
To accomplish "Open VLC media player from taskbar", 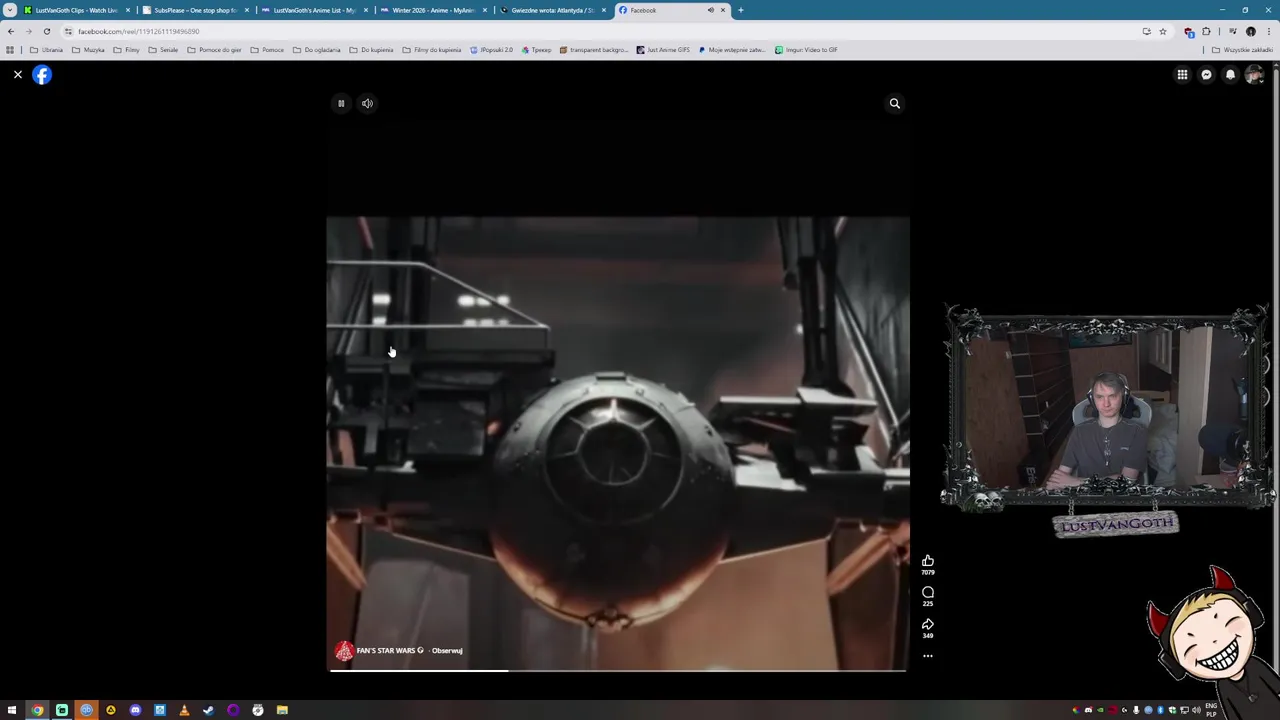I will click(184, 710).
